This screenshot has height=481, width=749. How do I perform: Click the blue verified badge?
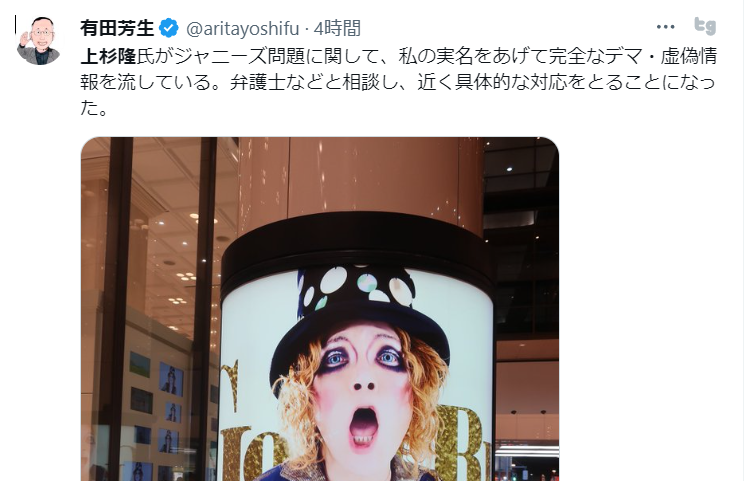[169, 28]
